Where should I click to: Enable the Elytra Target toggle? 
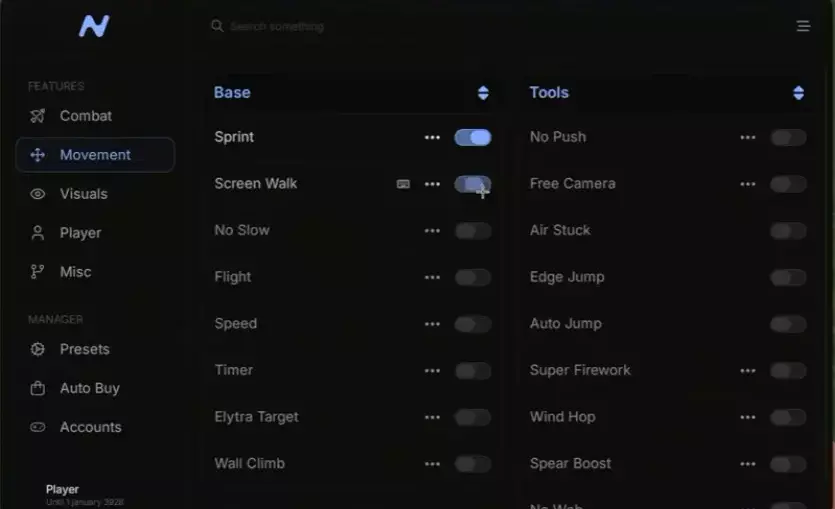point(472,417)
